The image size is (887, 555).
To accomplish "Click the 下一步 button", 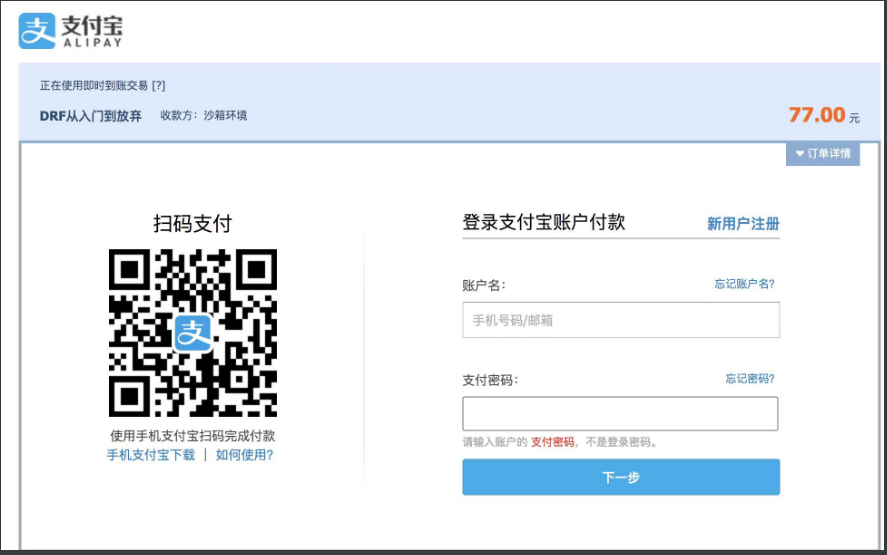I will (x=621, y=477).
